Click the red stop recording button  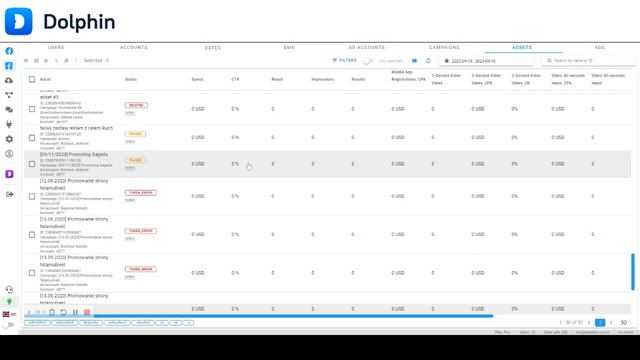[87, 312]
